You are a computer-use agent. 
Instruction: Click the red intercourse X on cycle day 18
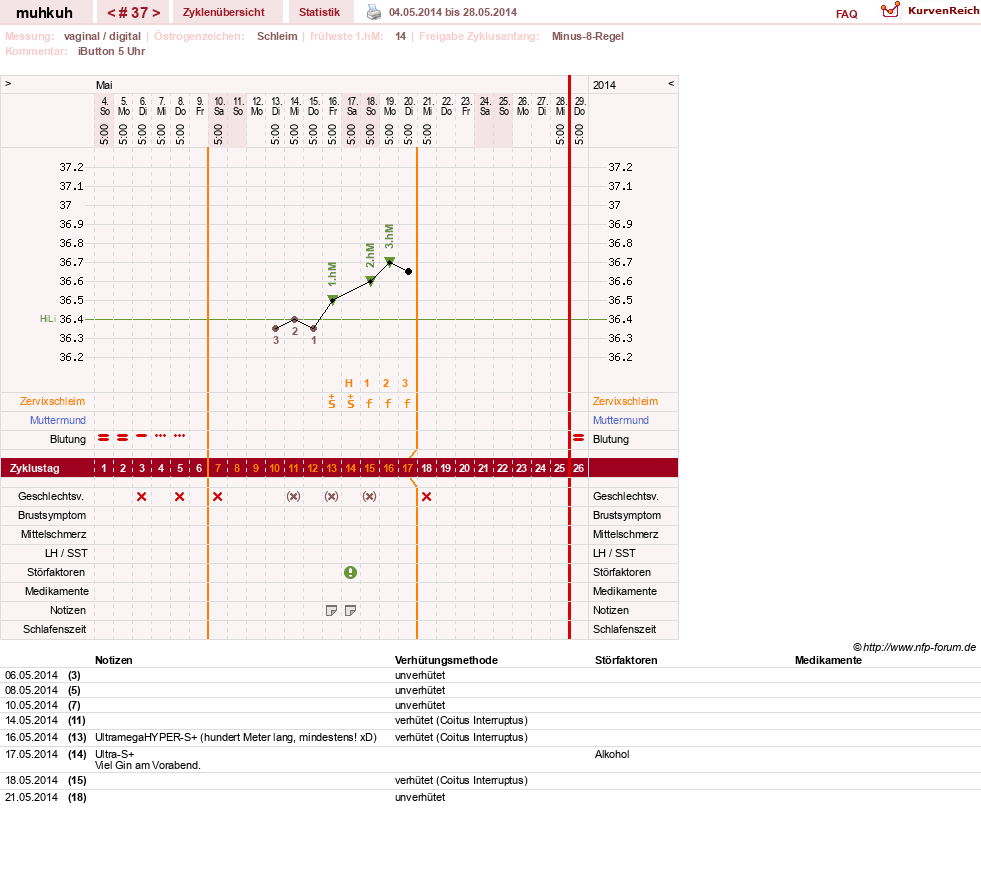point(426,496)
